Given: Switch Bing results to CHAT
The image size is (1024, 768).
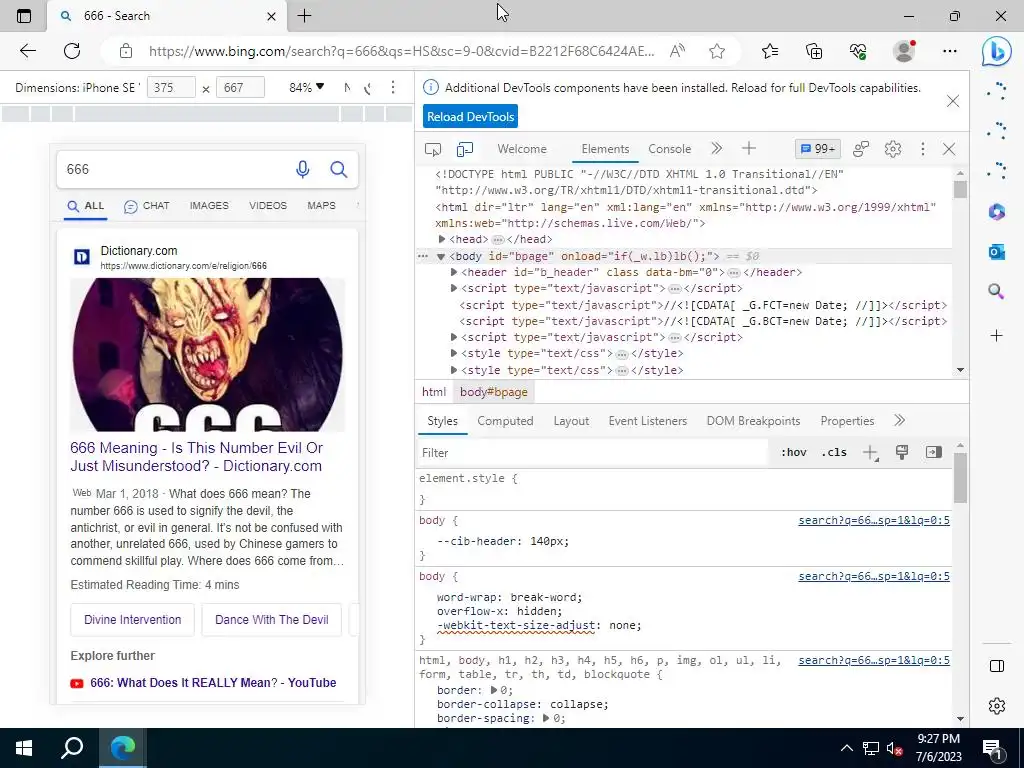Looking at the screenshot, I should click(147, 206).
